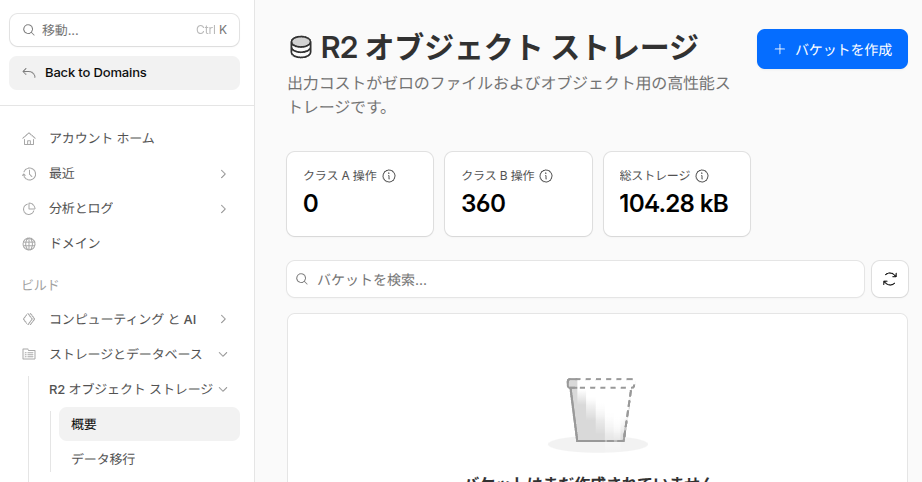The width and height of the screenshot is (922, 482).
Task: Click the ドメイン globe icon
Action: [29, 243]
